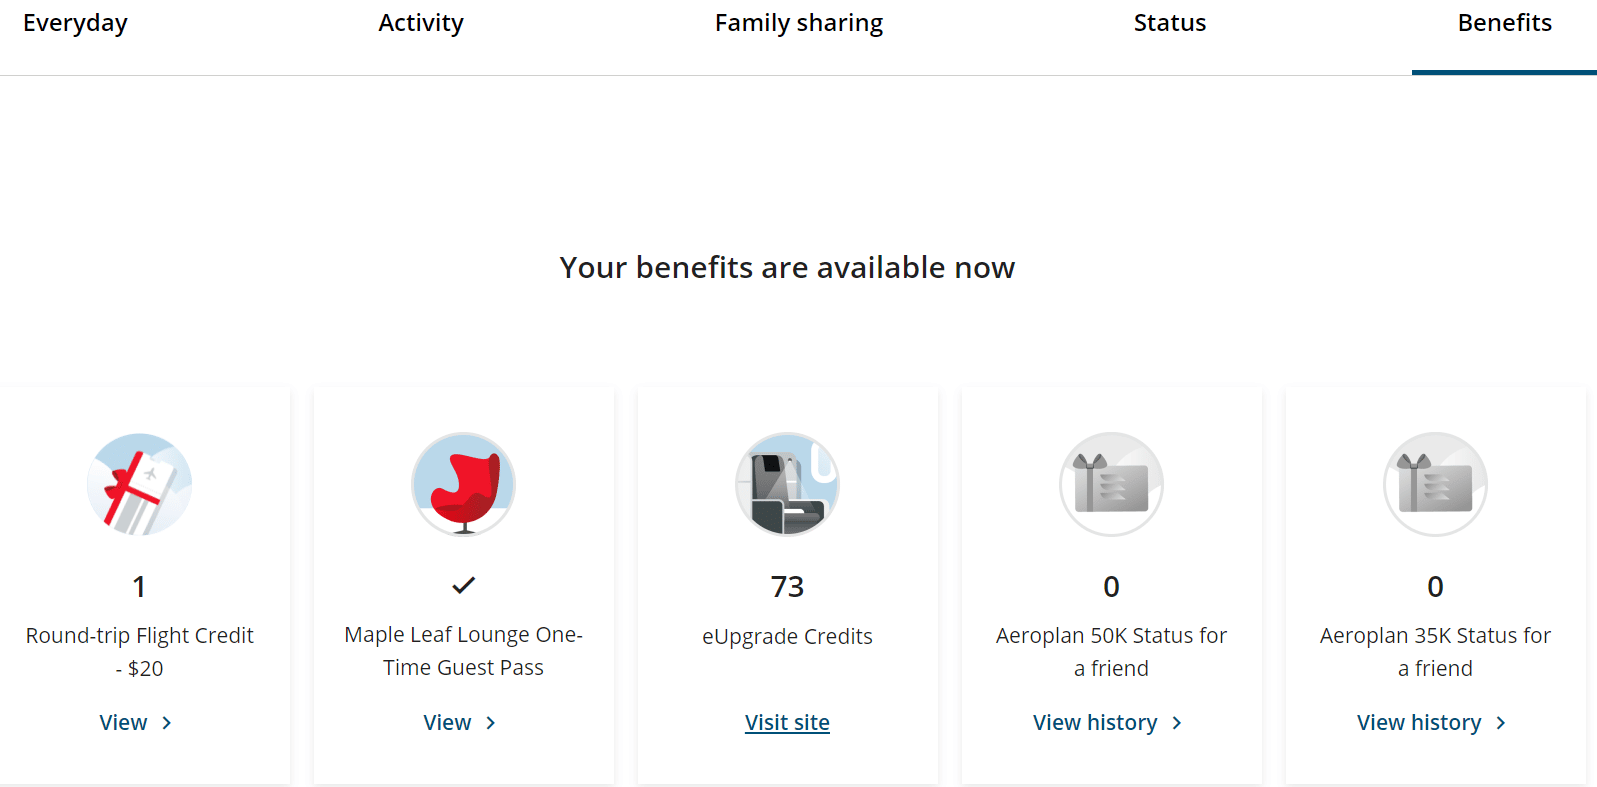1597x787 pixels.
Task: Select the Benefits tab
Action: point(1504,23)
